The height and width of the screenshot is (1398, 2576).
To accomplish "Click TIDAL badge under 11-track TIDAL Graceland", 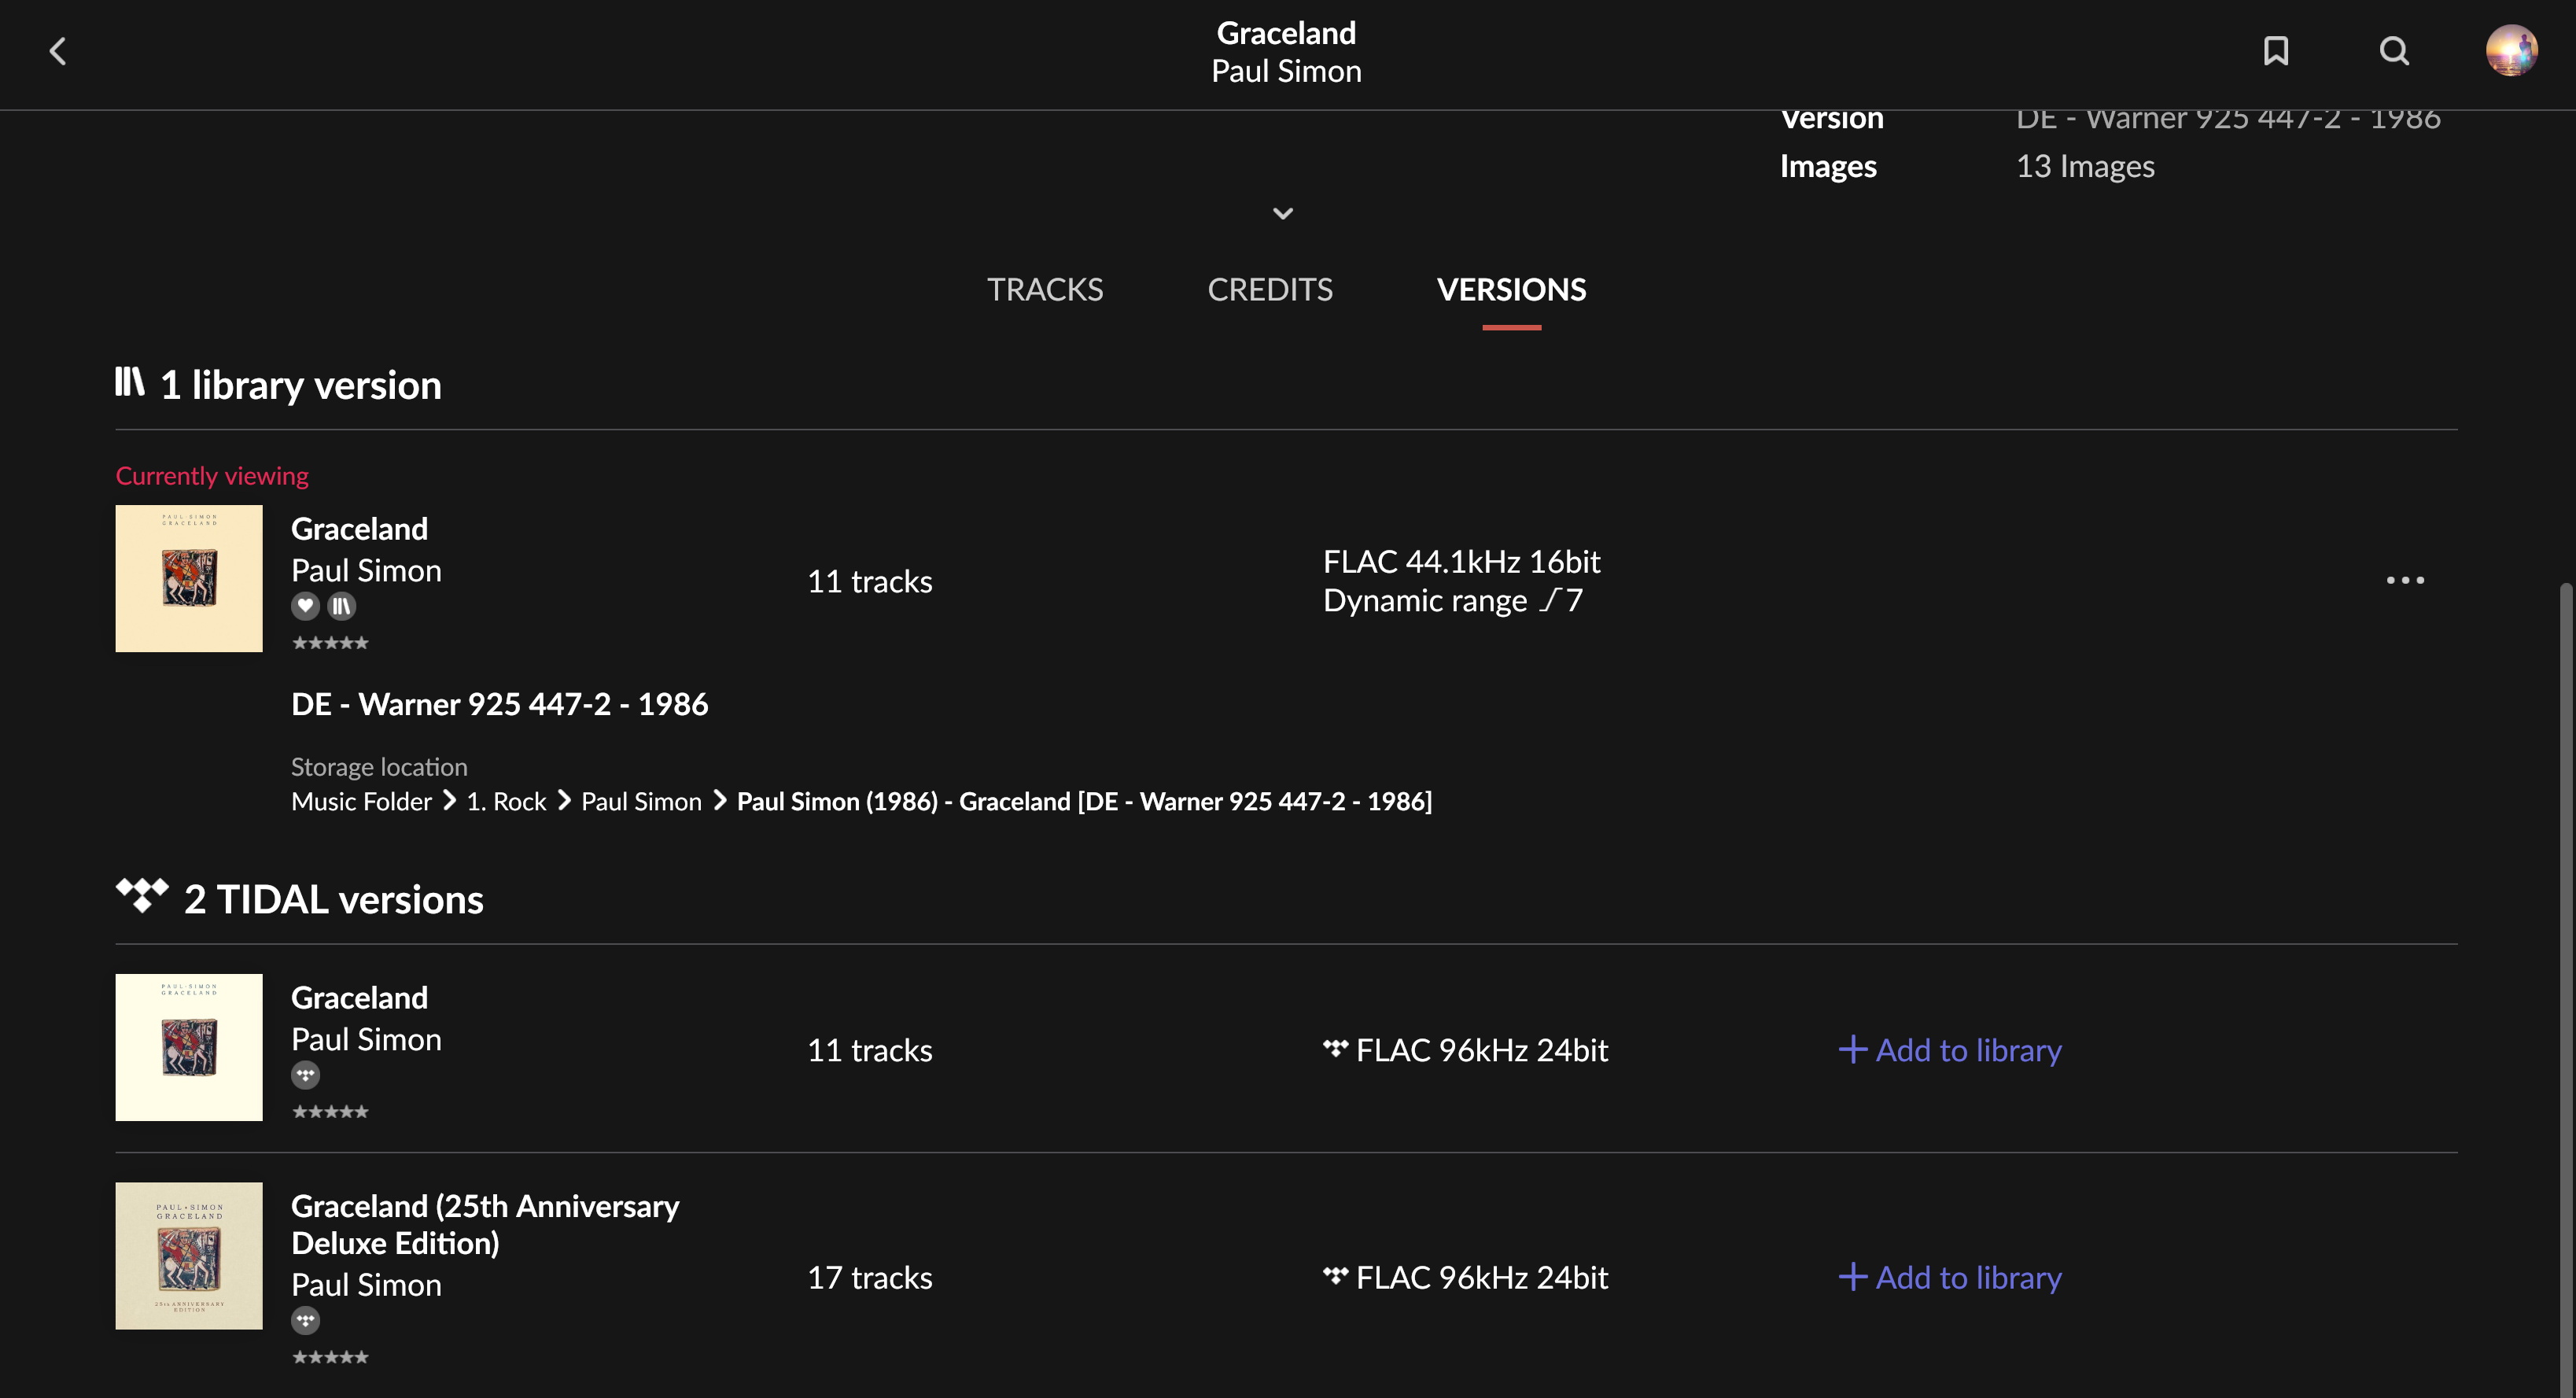I will (x=305, y=1075).
